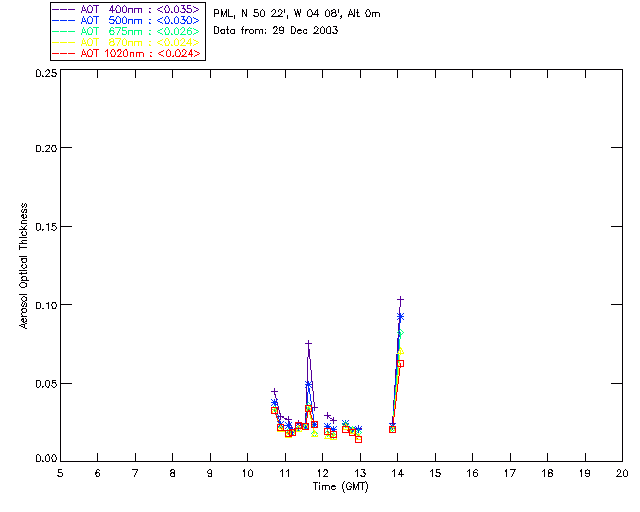The width and height of the screenshot is (640, 512).
Task: Click the x-axis tick label 17
Action: (x=510, y=473)
